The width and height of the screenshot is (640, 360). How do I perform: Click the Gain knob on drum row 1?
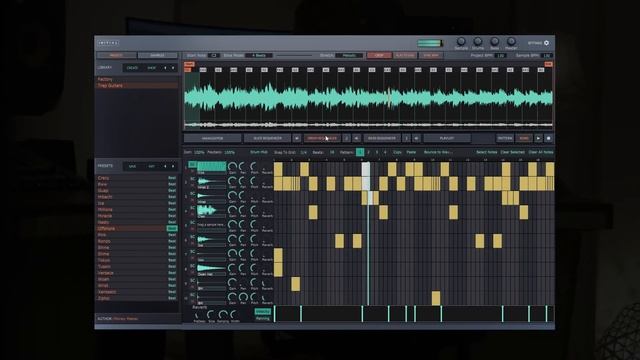coord(232,166)
